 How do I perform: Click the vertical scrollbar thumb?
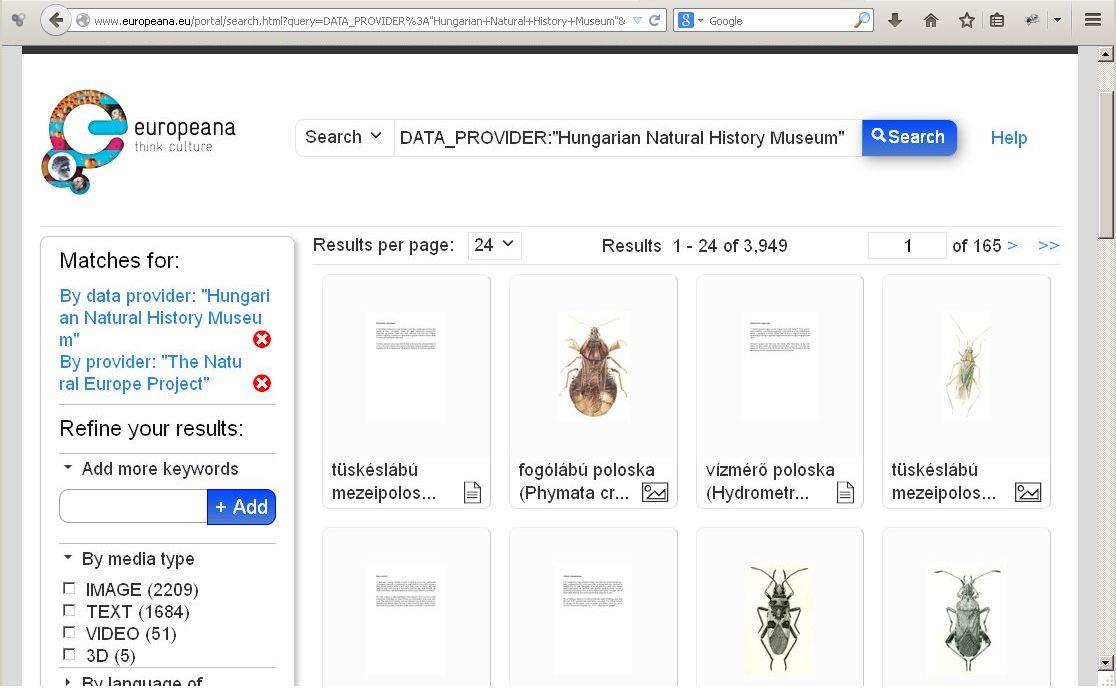[x=1105, y=165]
